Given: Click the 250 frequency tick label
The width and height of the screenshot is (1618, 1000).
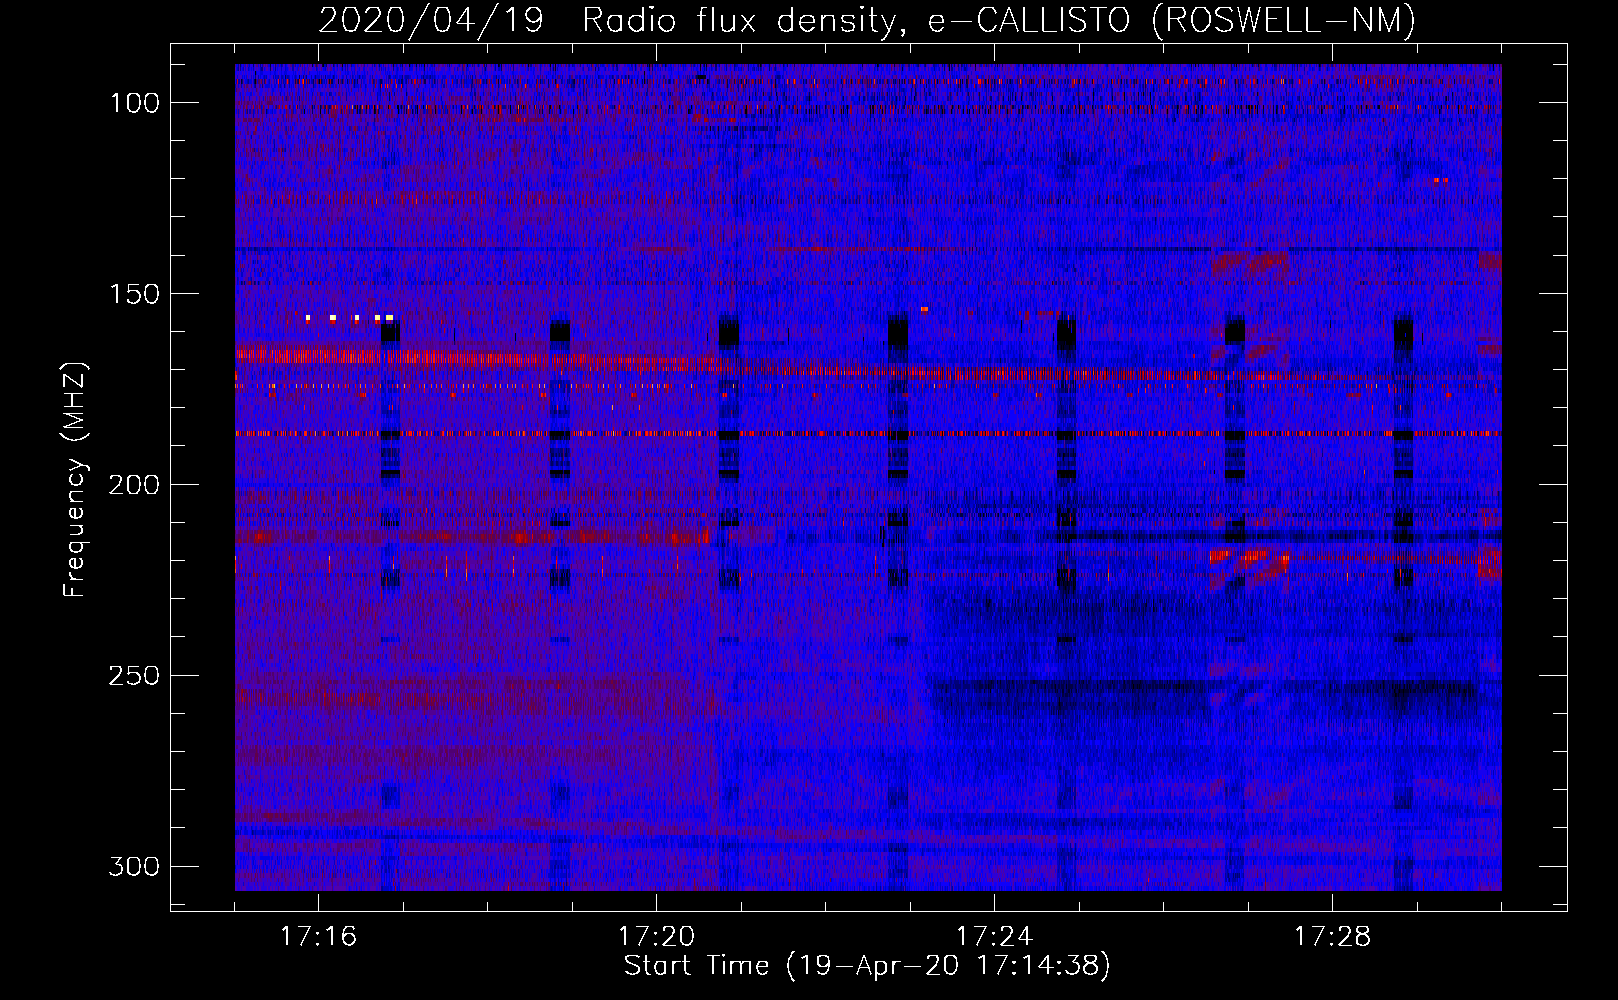Looking at the screenshot, I should click(135, 676).
